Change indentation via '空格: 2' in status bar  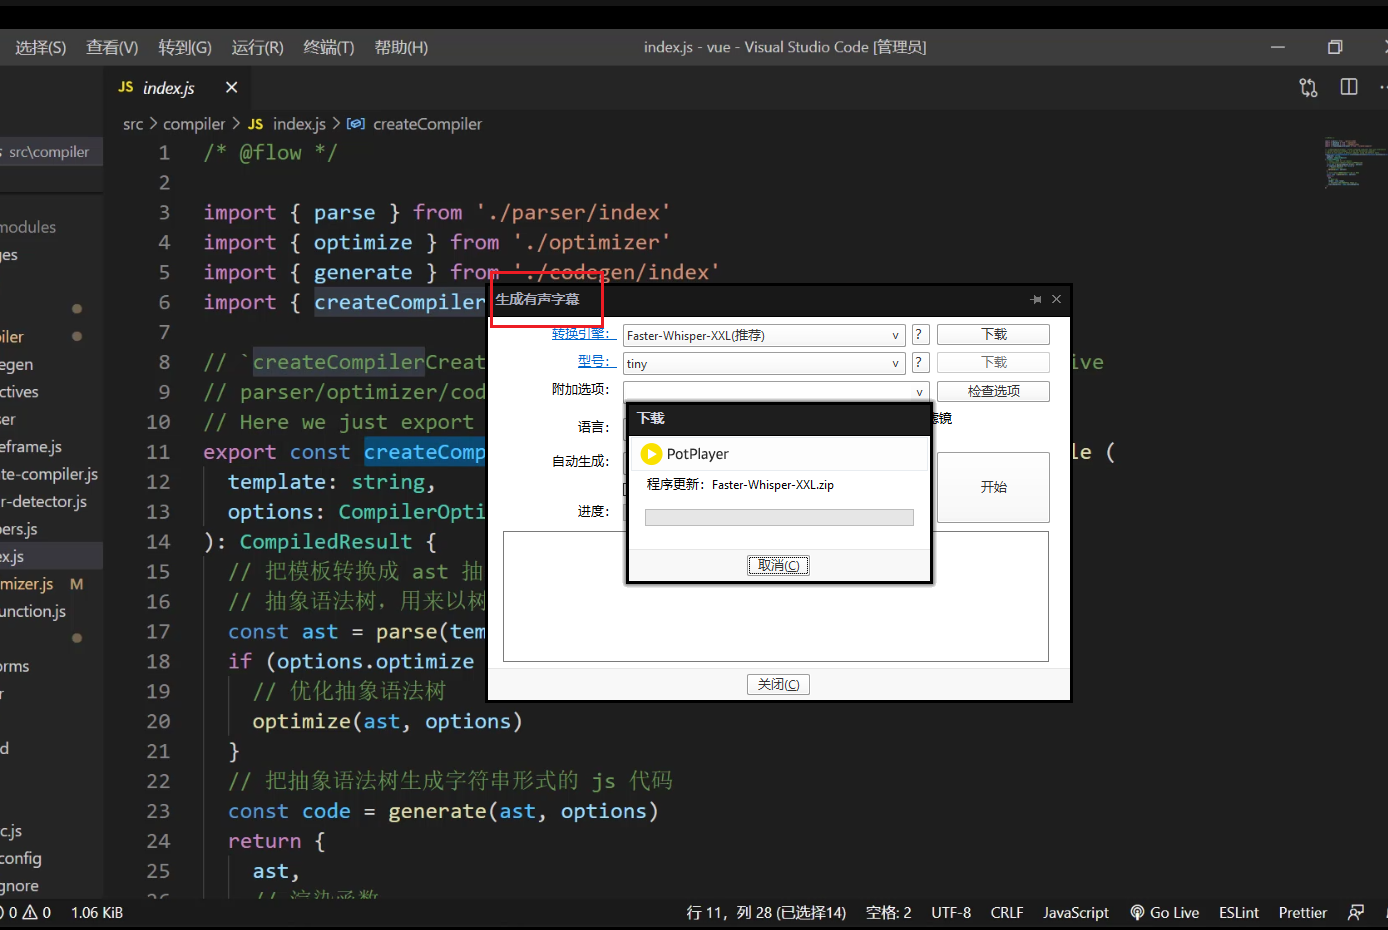(x=888, y=912)
